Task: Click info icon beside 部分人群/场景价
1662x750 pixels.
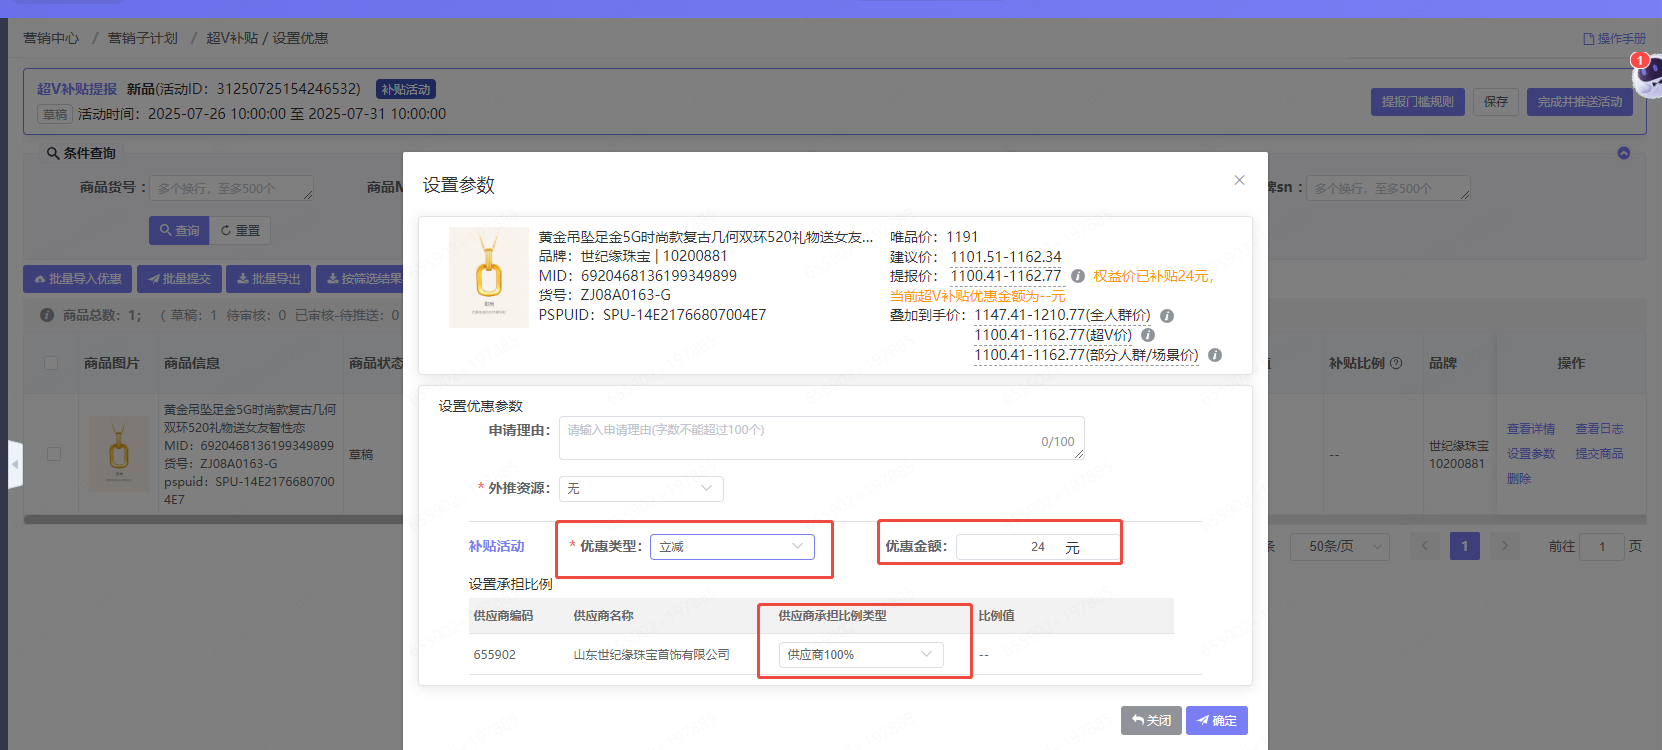Action: click(1215, 355)
